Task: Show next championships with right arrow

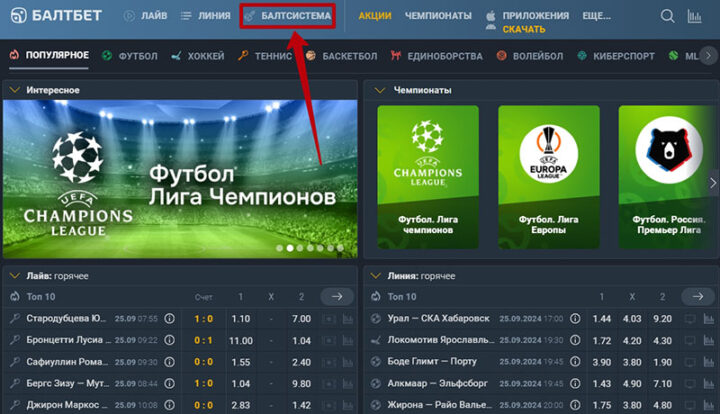Action: 713,183
